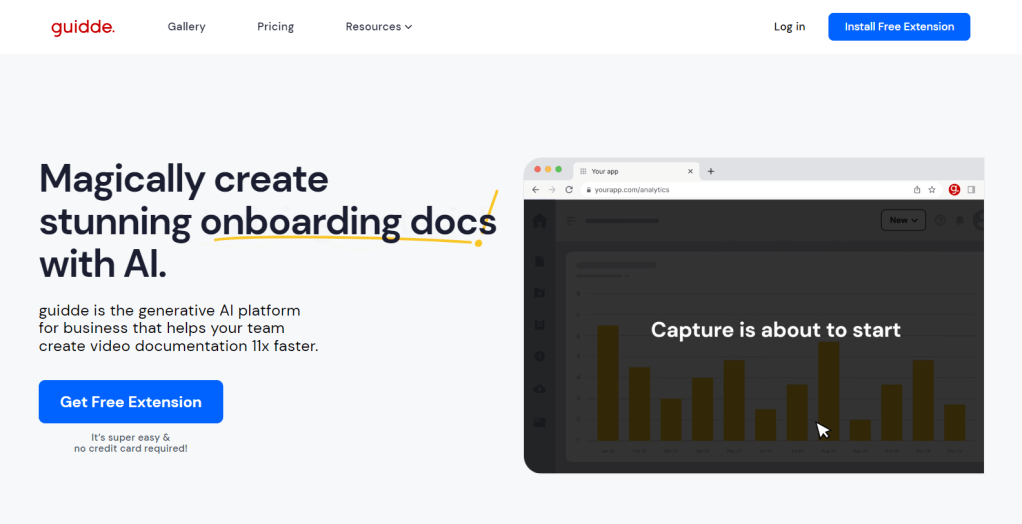1022x524 pixels.
Task: Click the 'Capture is about to start' video
Action: [775, 330]
